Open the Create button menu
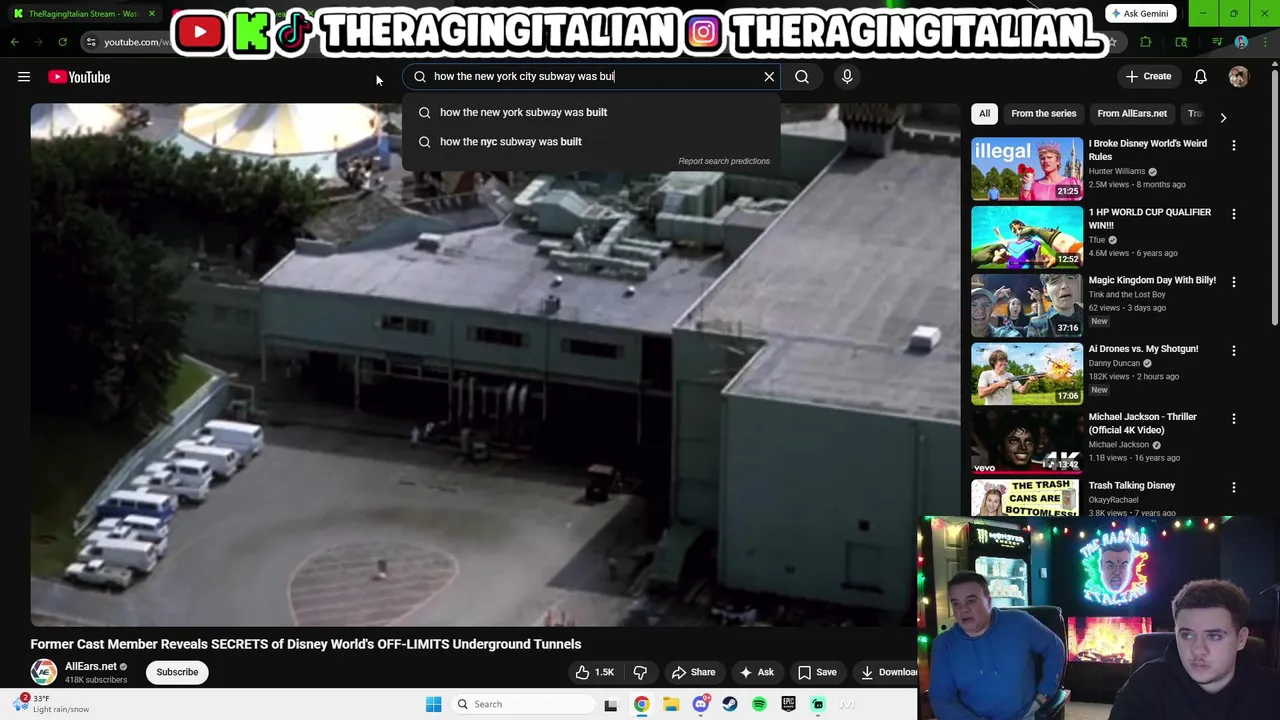 tap(1148, 77)
